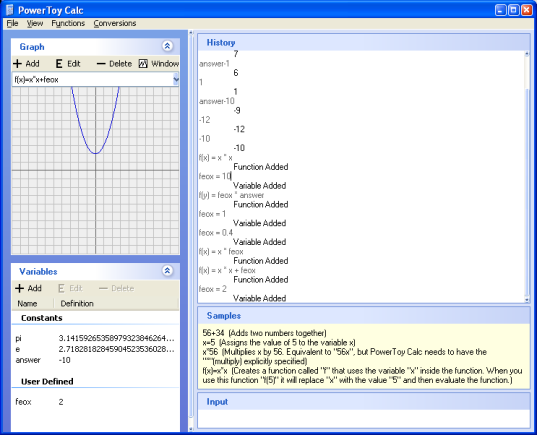Image resolution: width=537 pixels, height=435 pixels.
Task: Click history entry 'f(y) = feox * answer'
Action: coord(231,195)
